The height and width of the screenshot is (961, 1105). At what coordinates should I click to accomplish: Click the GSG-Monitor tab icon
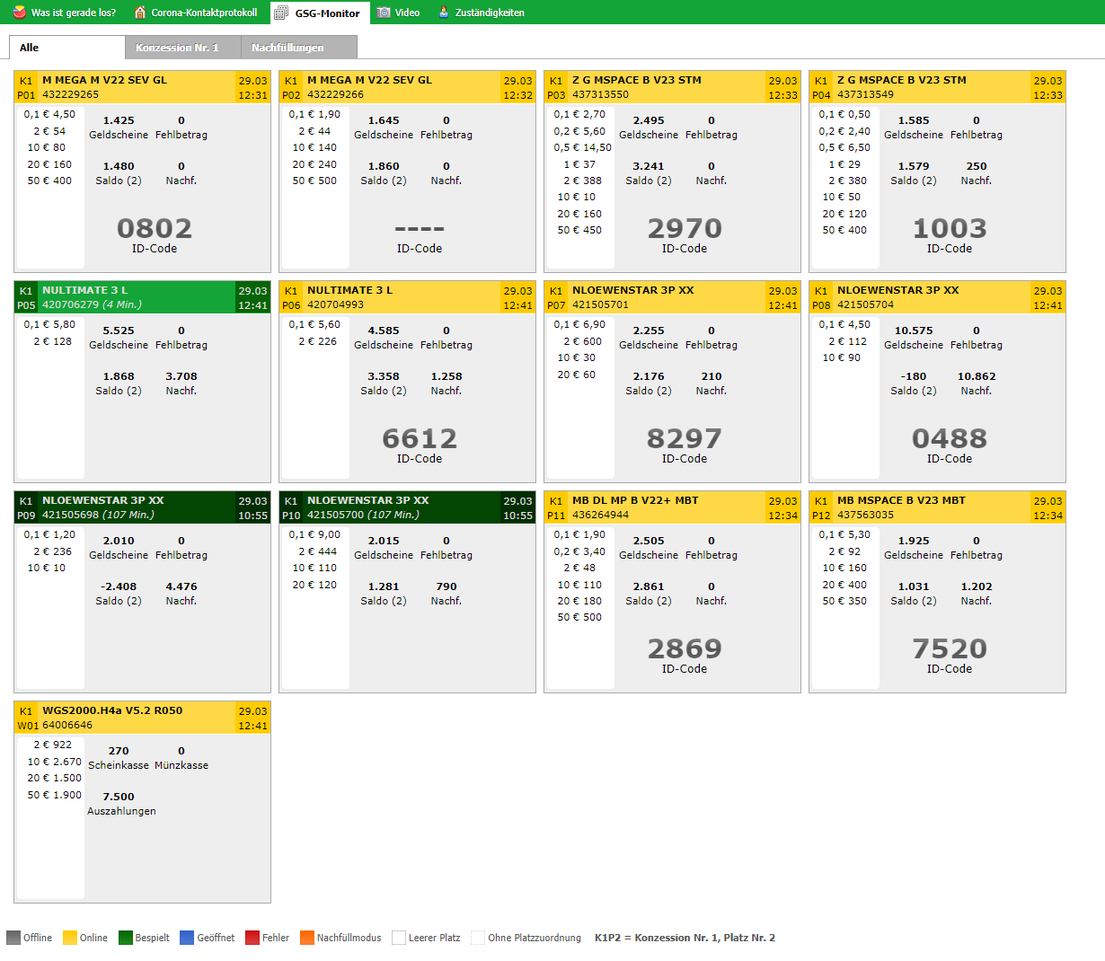click(281, 13)
